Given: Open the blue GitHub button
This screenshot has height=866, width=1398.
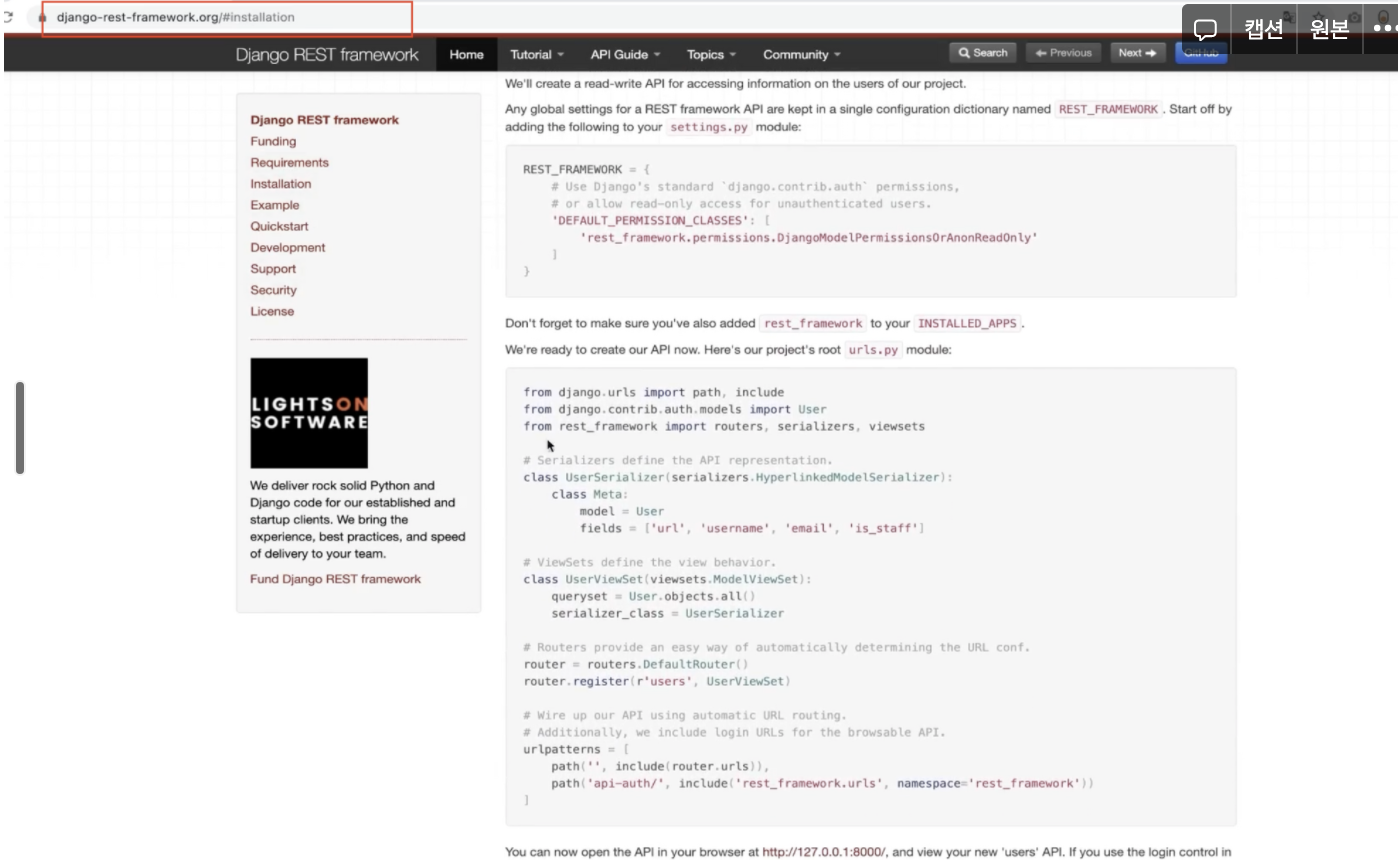Looking at the screenshot, I should point(1201,53).
